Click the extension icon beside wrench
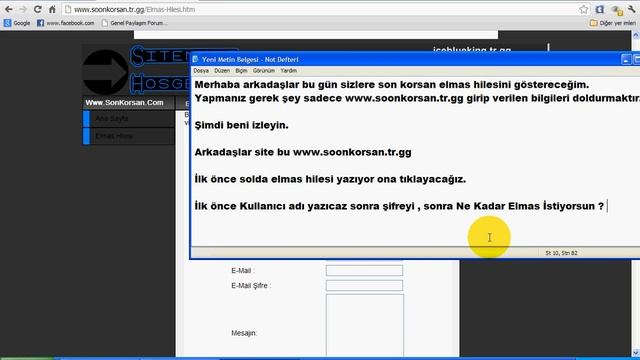Screen dimensions: 640x360 pos(616,10)
